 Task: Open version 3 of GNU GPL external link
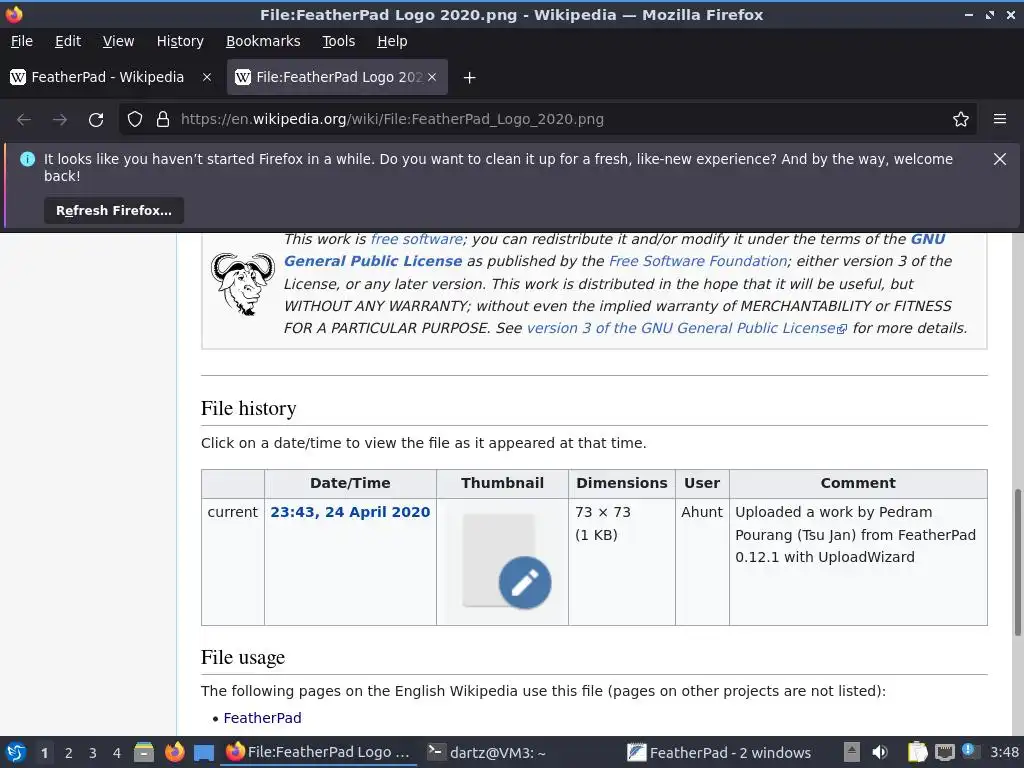[x=686, y=328]
